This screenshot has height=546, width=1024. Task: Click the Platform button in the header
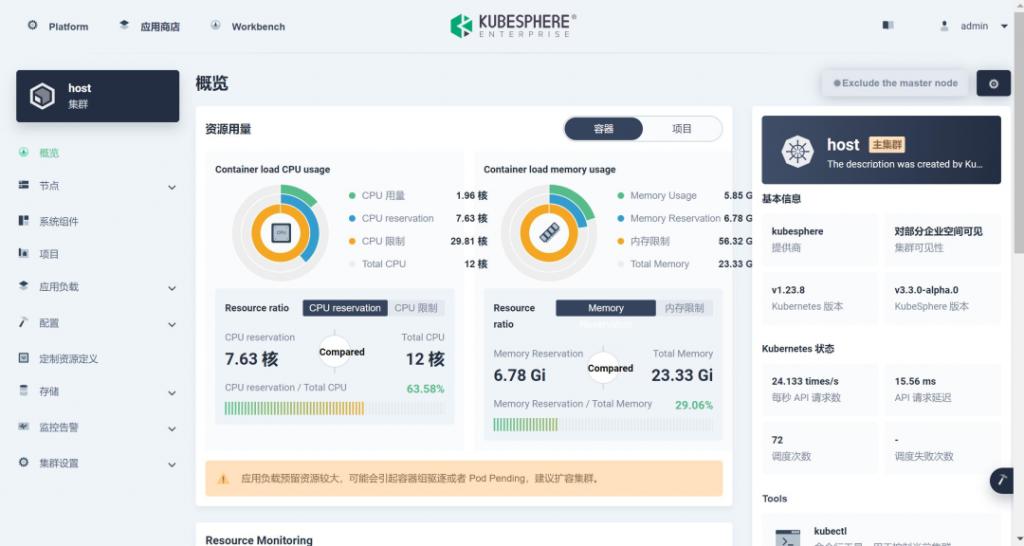pos(58,26)
